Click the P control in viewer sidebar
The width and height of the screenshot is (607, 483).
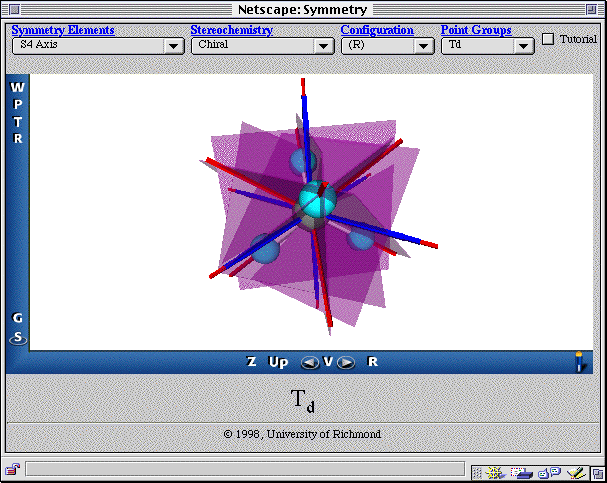17,105
